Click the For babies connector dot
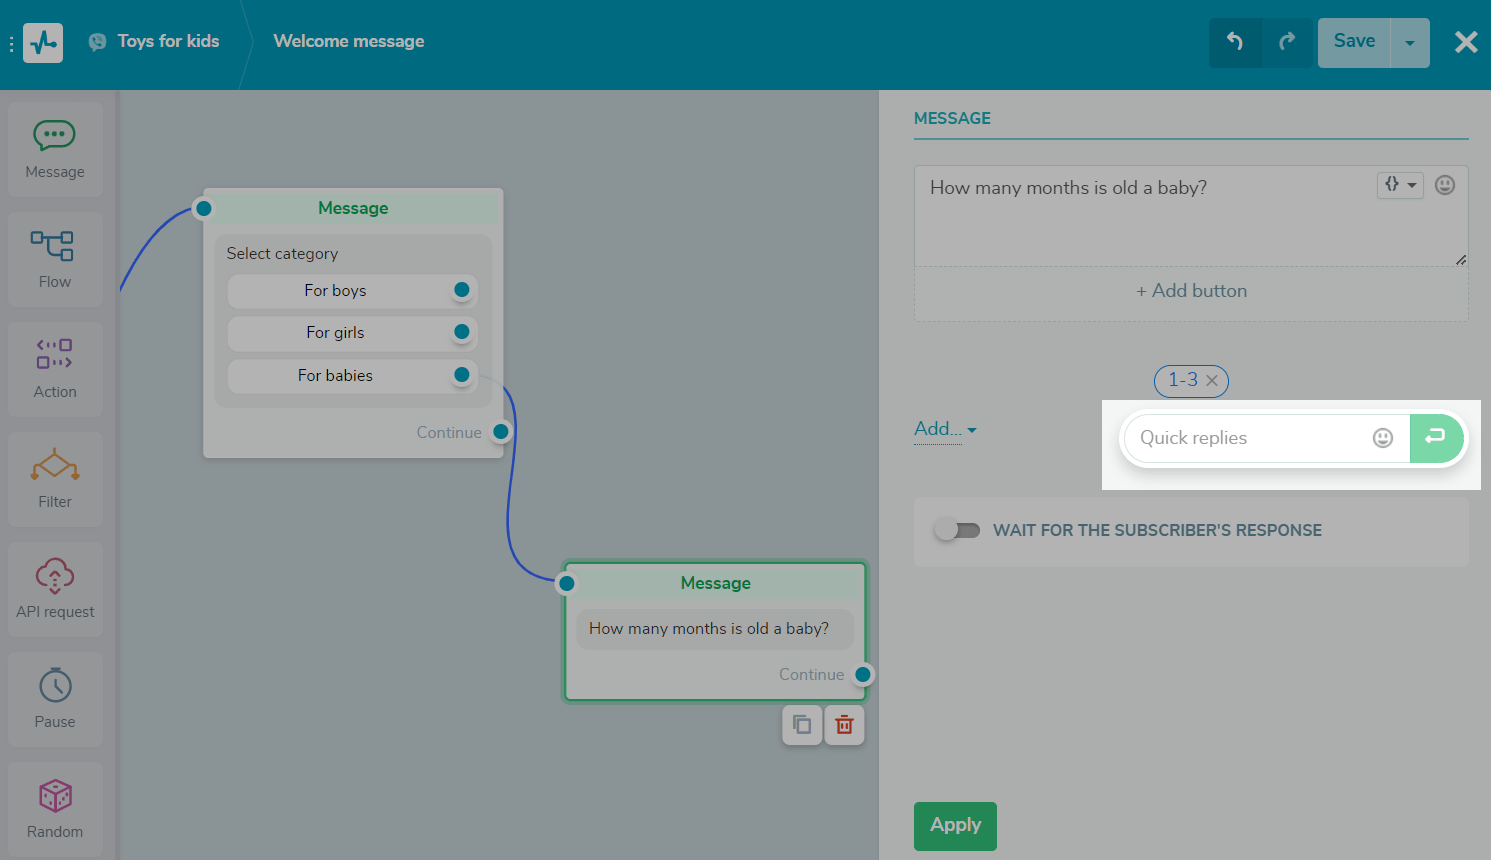This screenshot has width=1491, height=860. [x=462, y=375]
